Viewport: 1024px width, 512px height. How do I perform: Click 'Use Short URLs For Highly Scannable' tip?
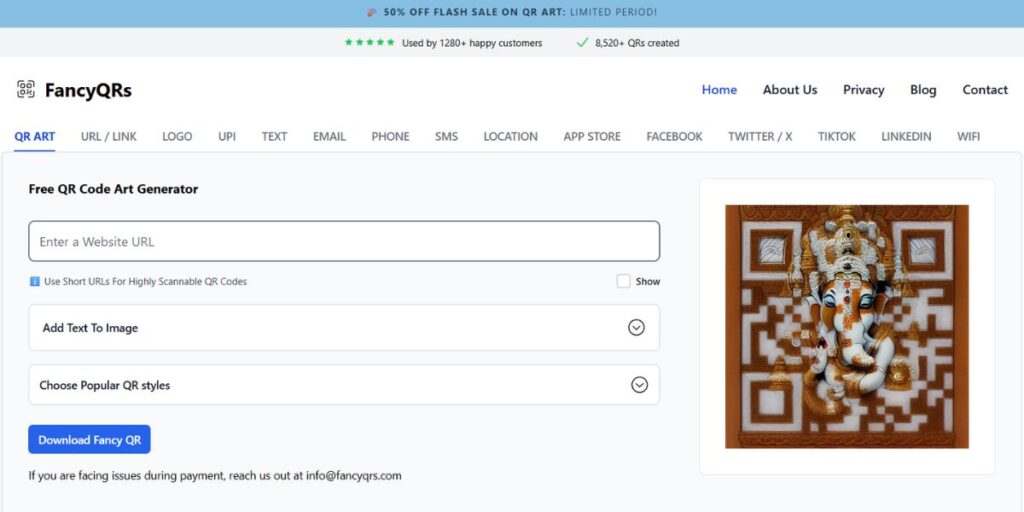[146, 281]
